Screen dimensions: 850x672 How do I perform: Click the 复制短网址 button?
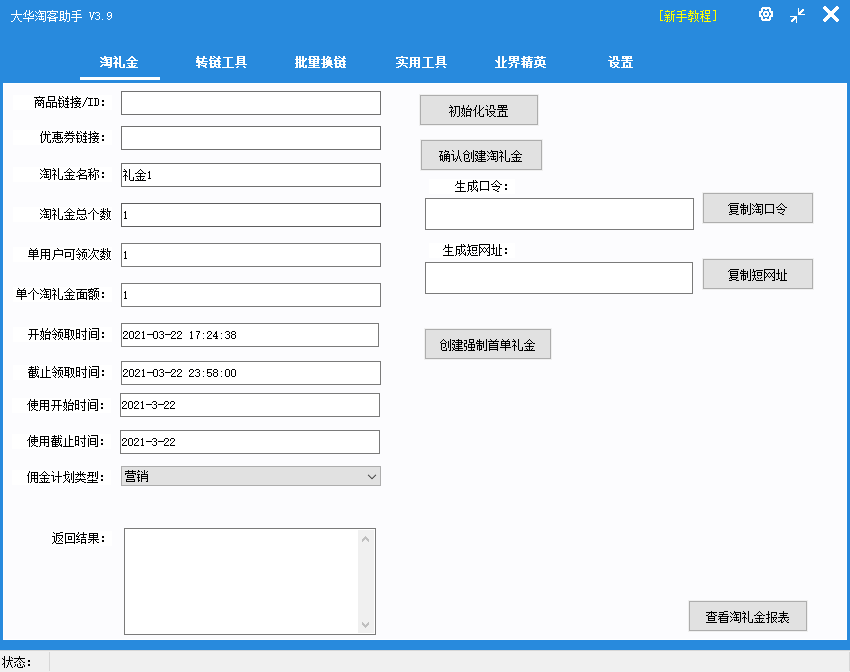[x=757, y=274]
